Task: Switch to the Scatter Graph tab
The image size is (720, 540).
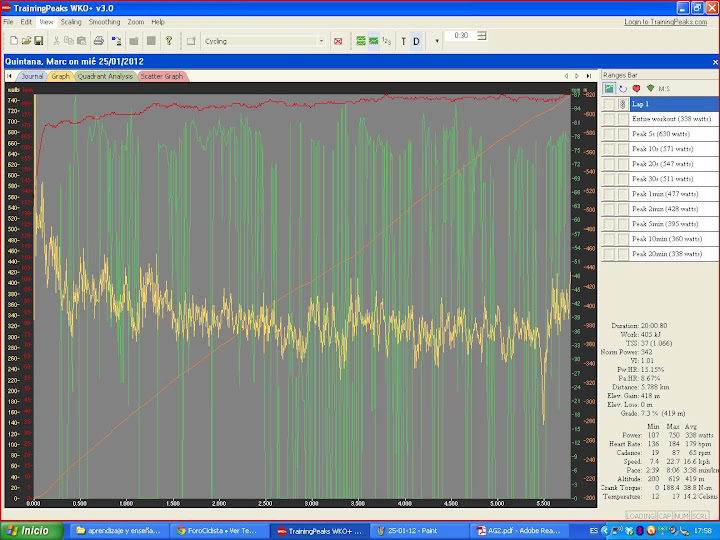Action: pos(162,76)
